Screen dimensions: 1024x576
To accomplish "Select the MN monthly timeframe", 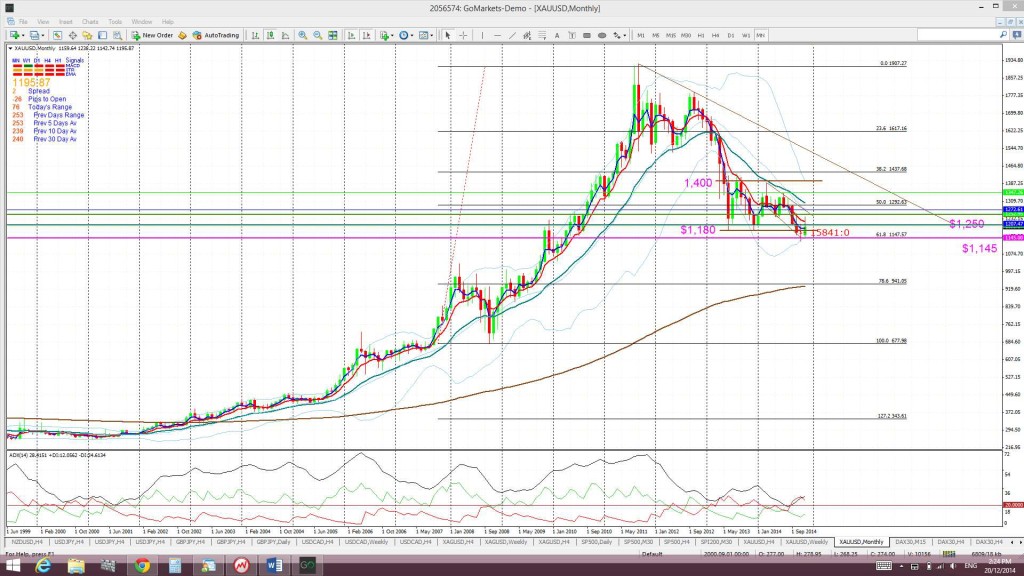I will pyautogui.click(x=761, y=35).
